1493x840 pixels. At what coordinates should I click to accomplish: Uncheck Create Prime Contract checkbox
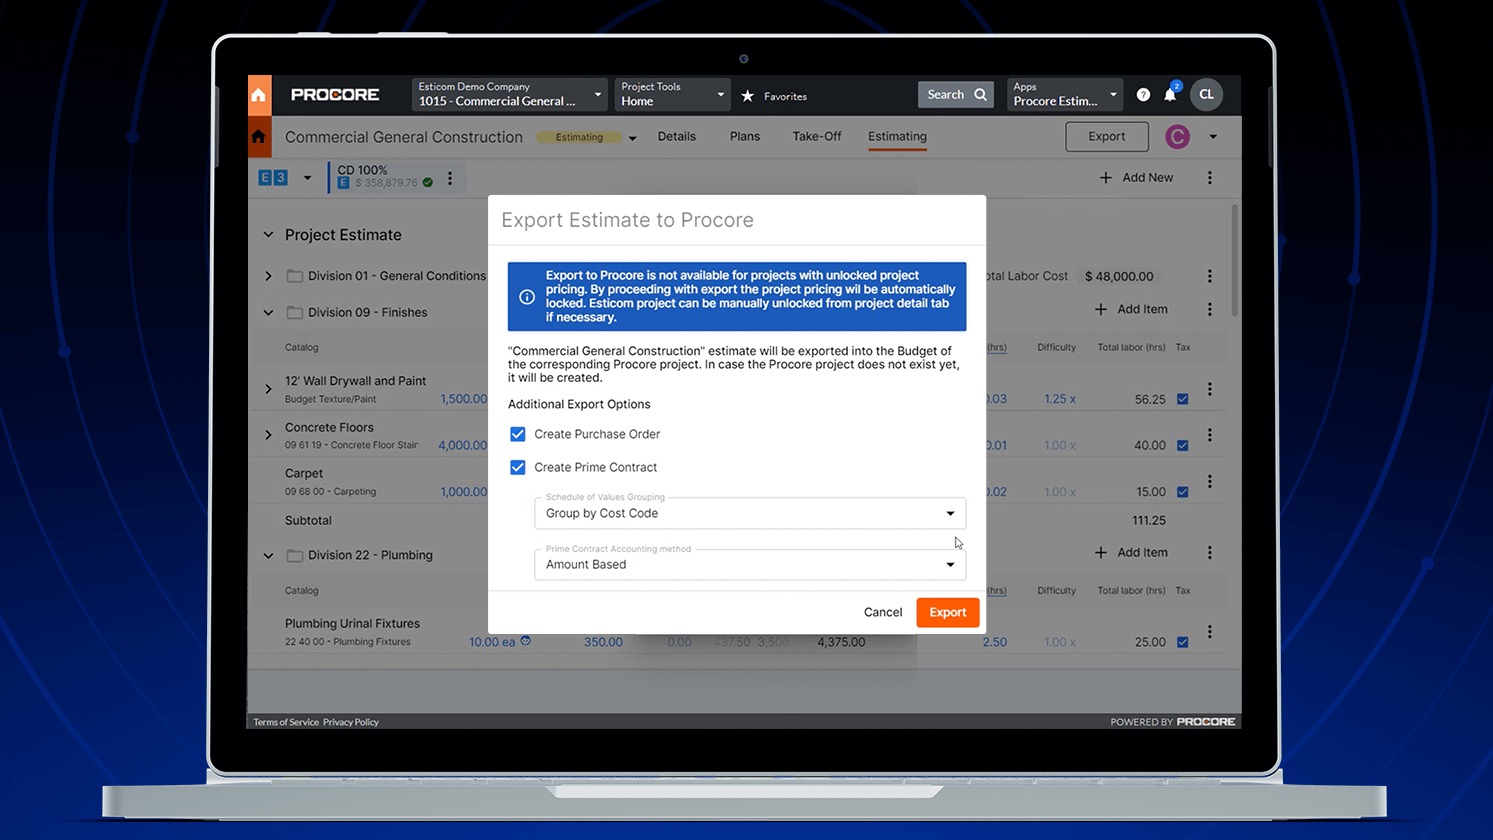[x=518, y=467]
